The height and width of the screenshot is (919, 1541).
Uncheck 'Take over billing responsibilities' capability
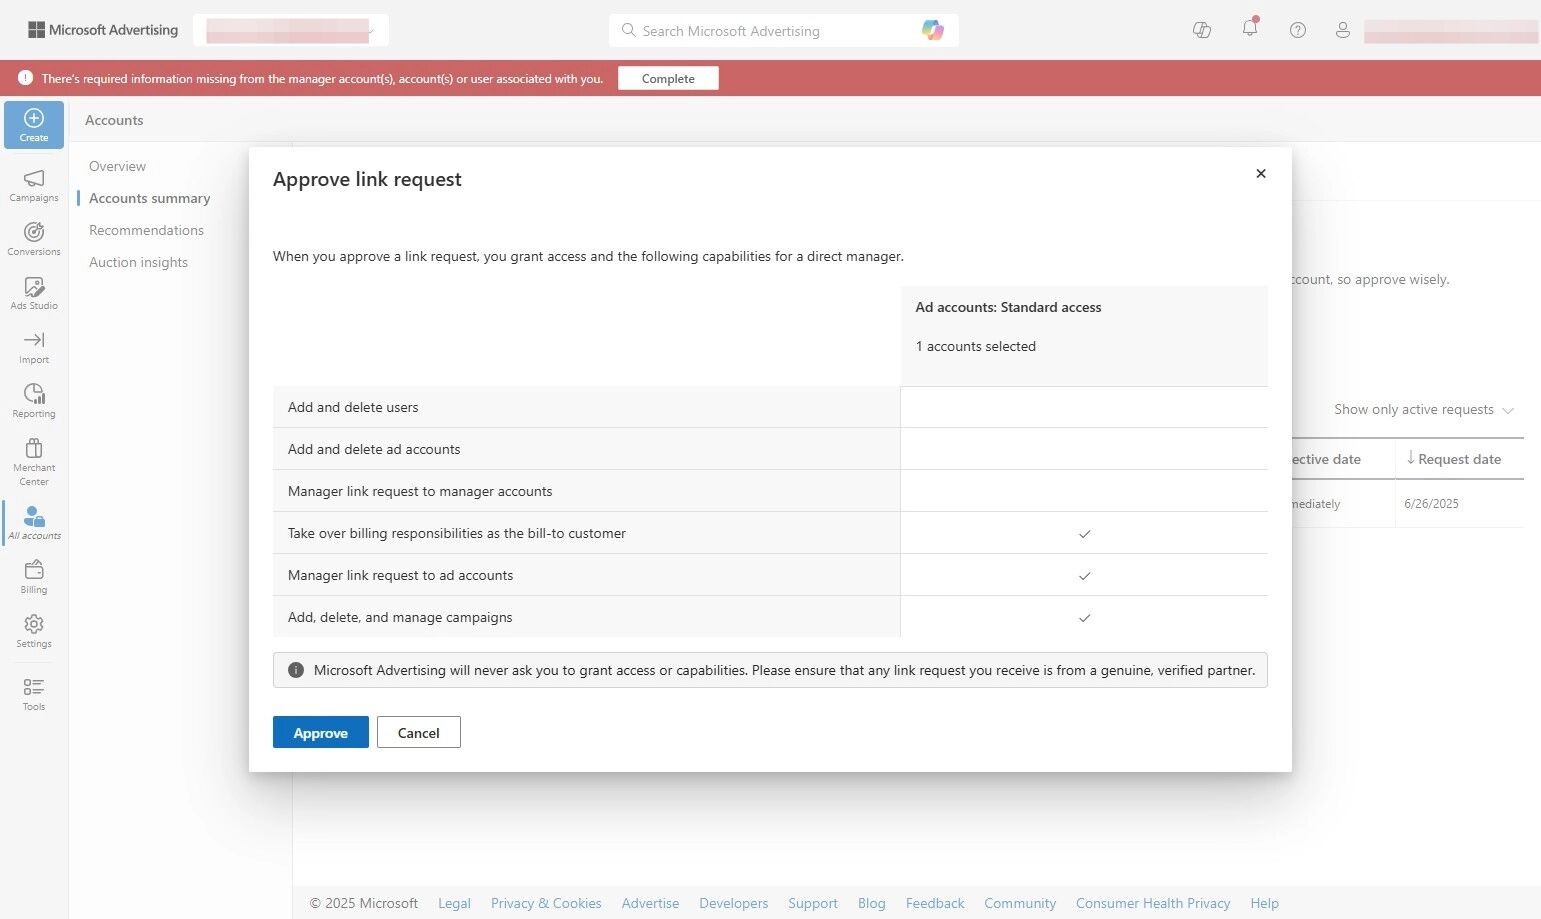point(1084,533)
